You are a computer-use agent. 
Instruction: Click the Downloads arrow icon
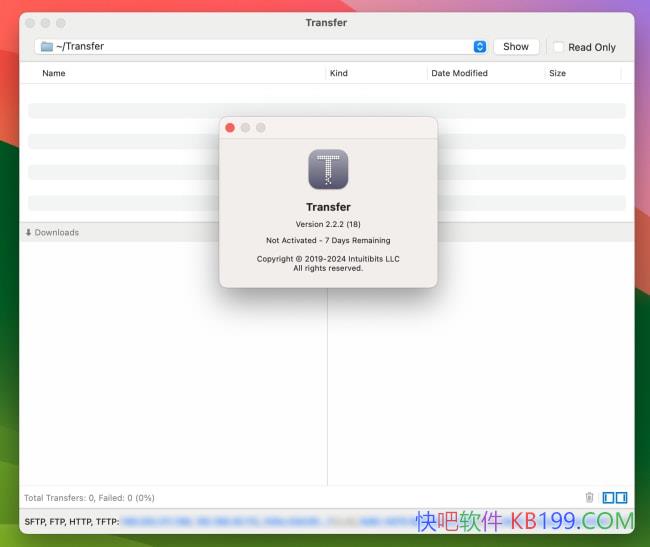click(x=28, y=232)
